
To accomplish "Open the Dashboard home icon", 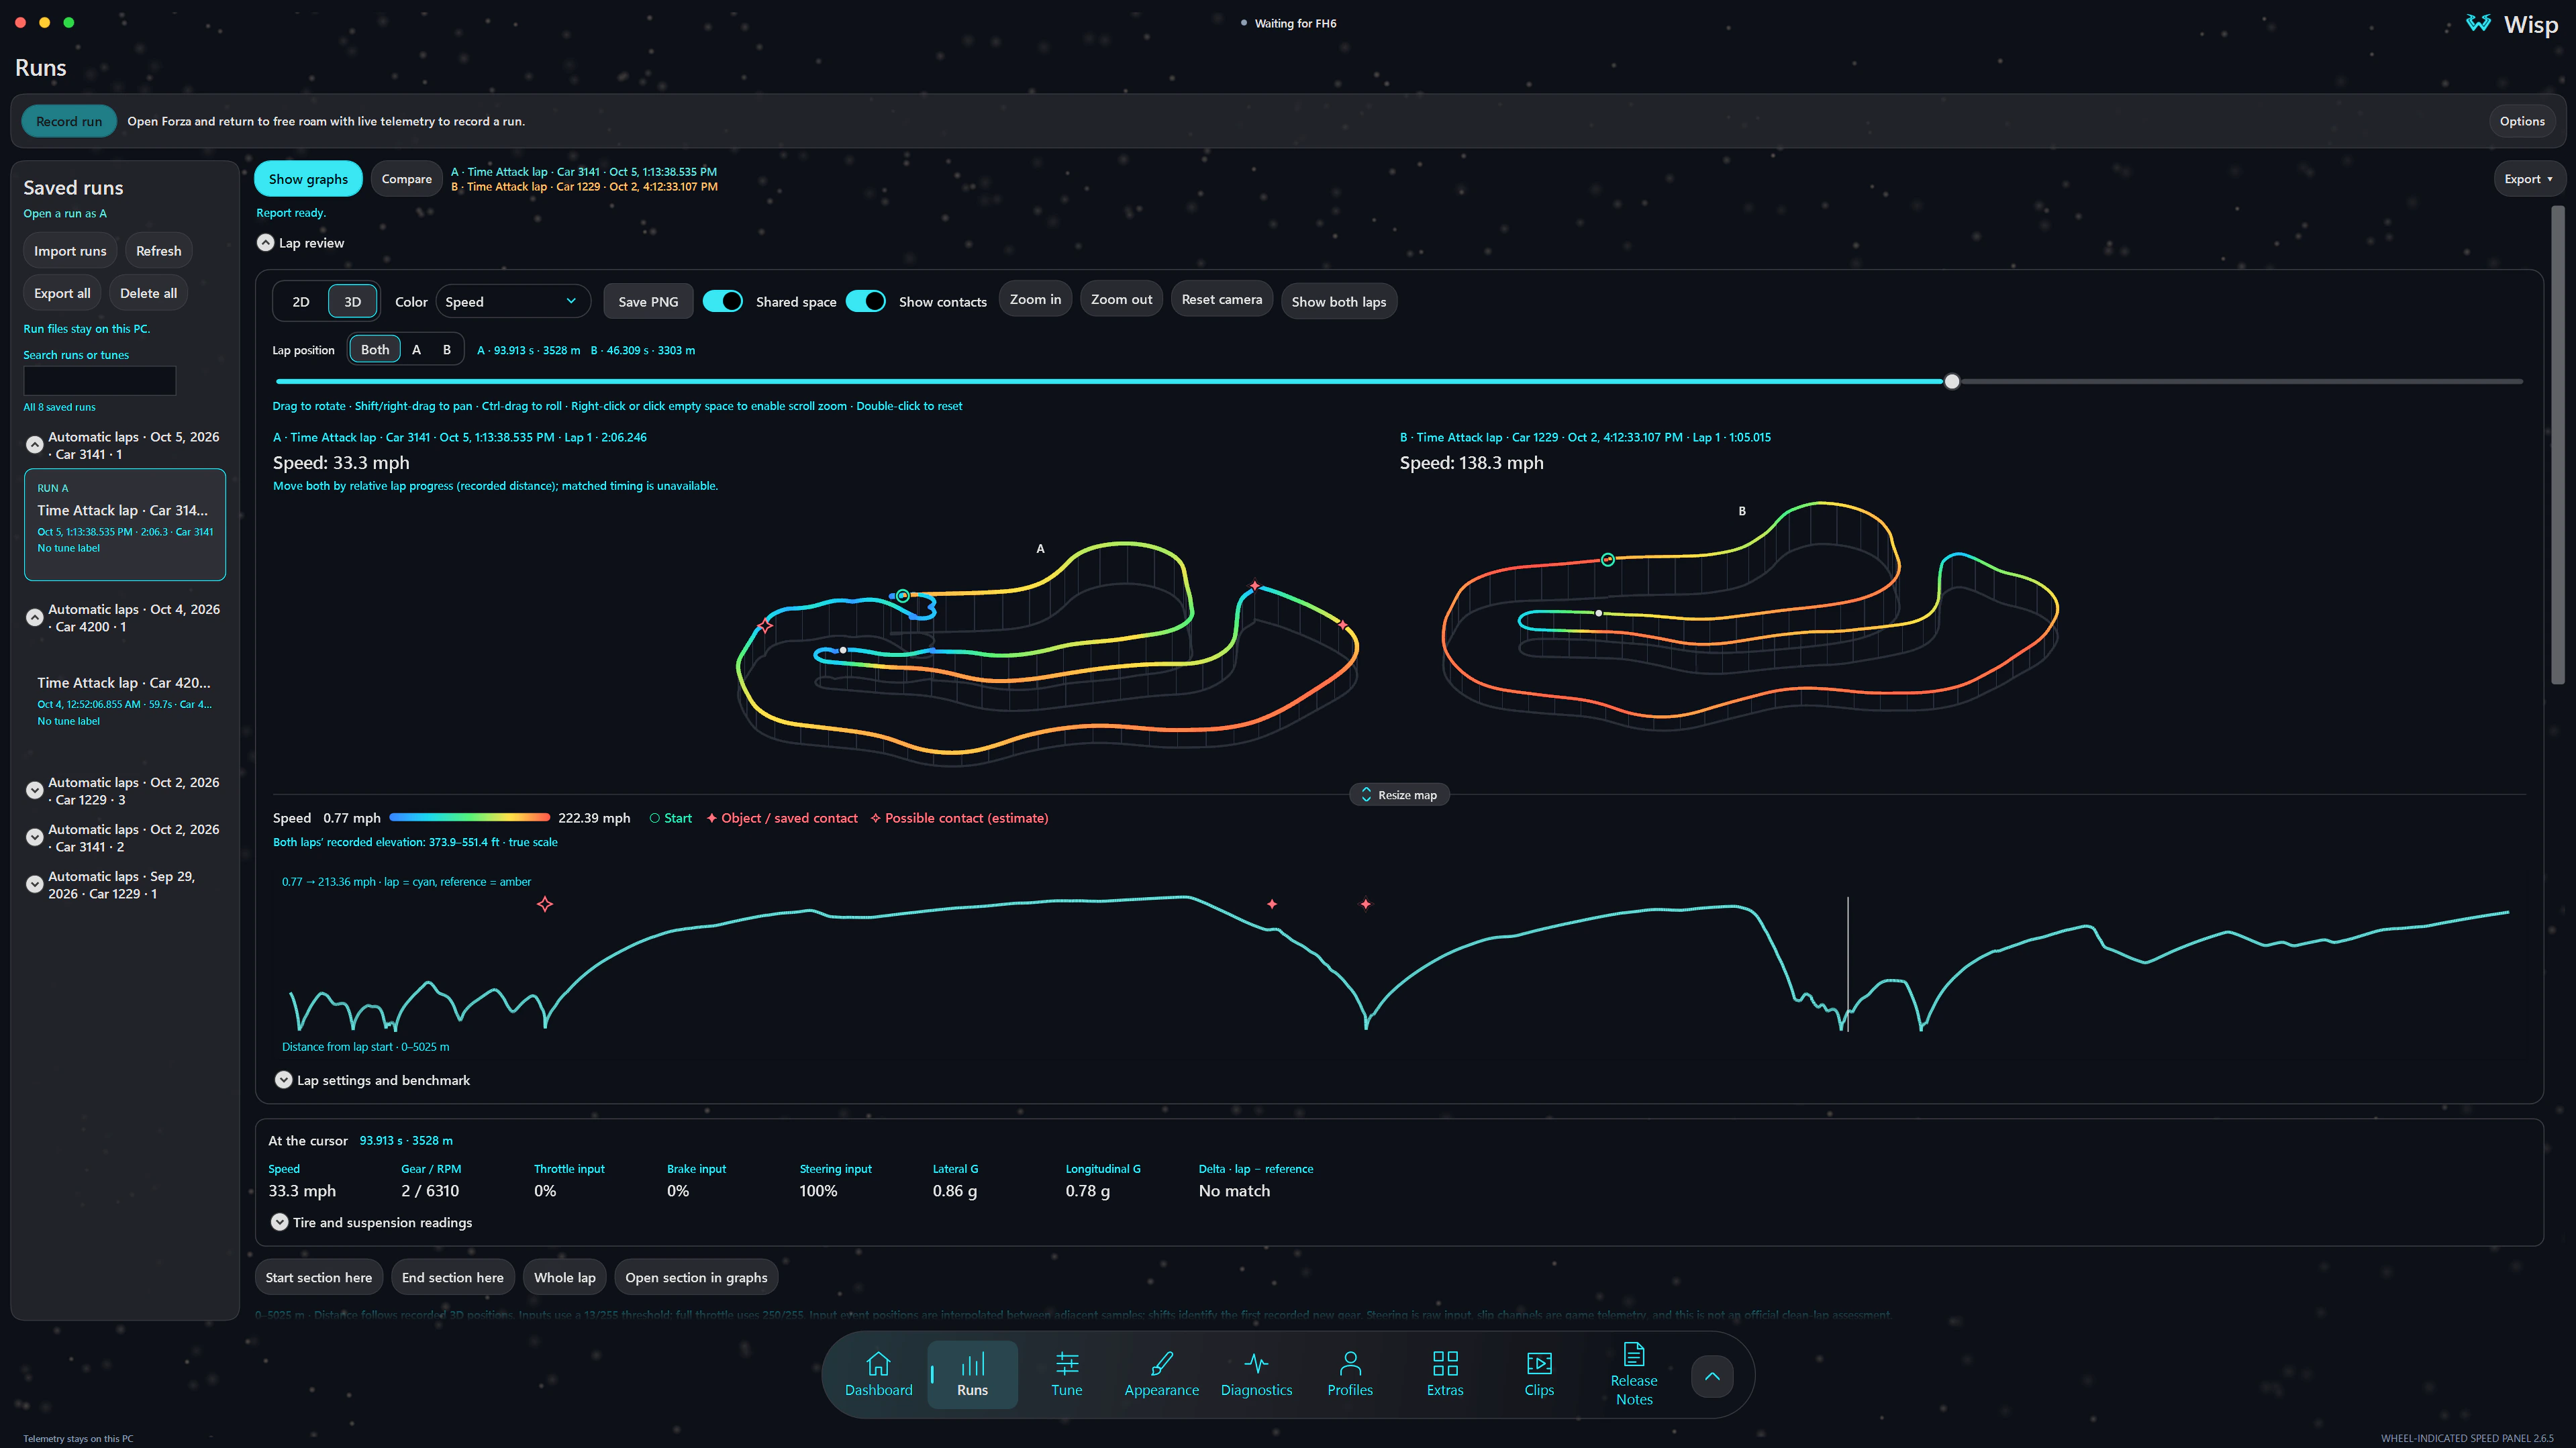I will point(877,1363).
